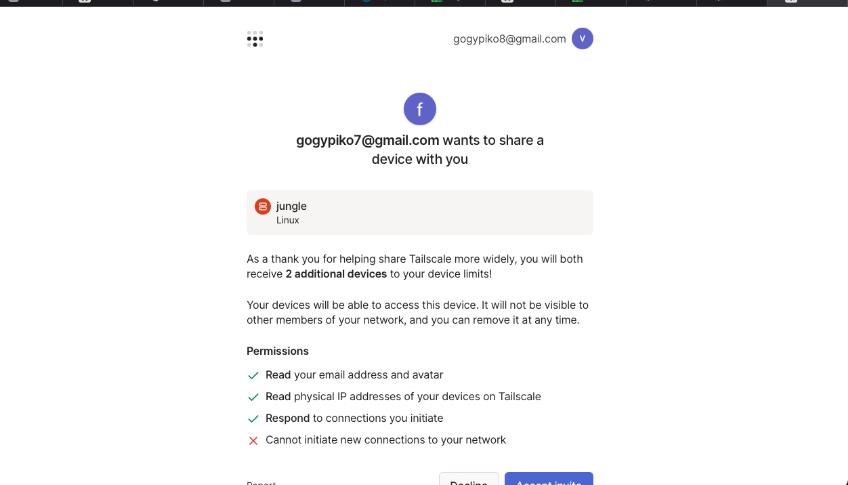Click the Tailscale dots logo

point(255,39)
